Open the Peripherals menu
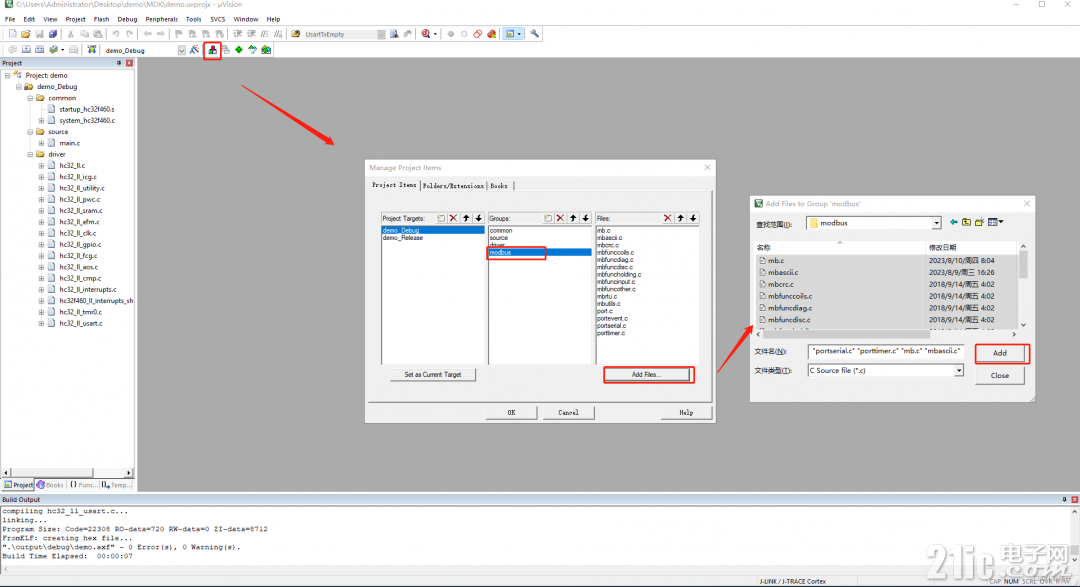The image size is (1080, 587). [161, 19]
